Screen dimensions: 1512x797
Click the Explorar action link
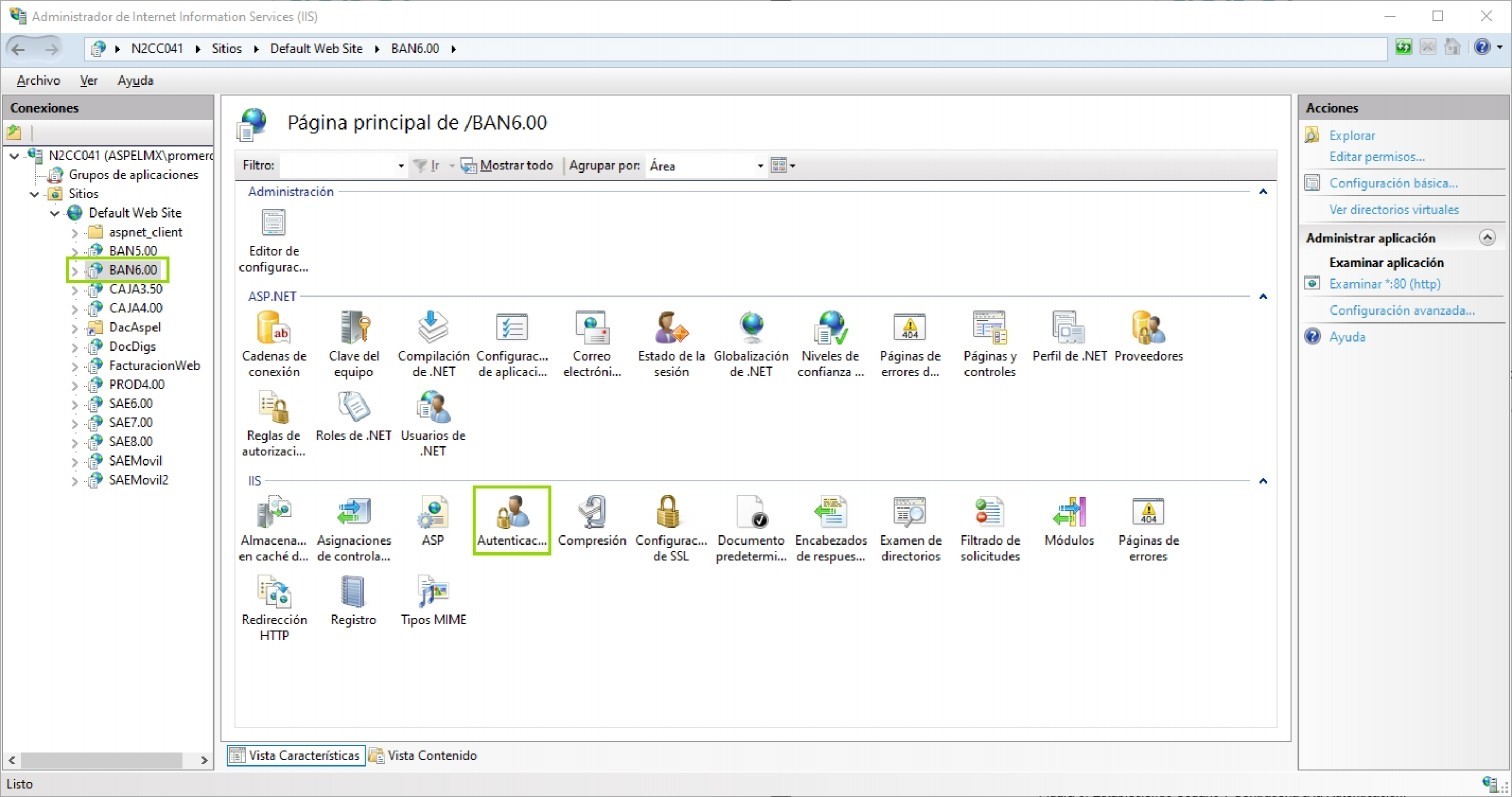pyautogui.click(x=1352, y=135)
